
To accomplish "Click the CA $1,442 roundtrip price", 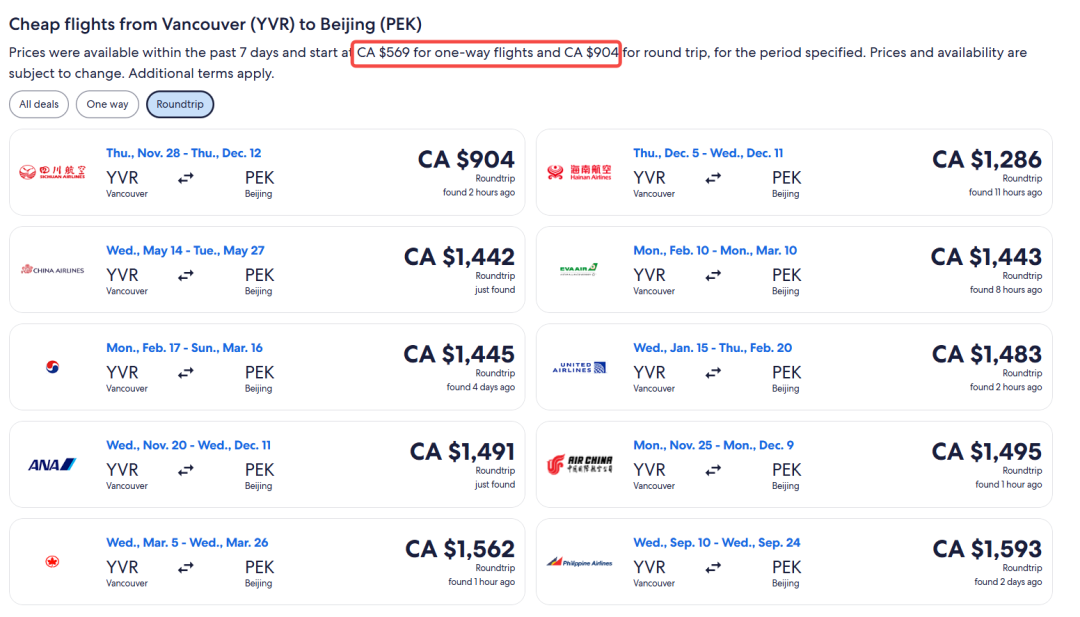I will click(459, 257).
